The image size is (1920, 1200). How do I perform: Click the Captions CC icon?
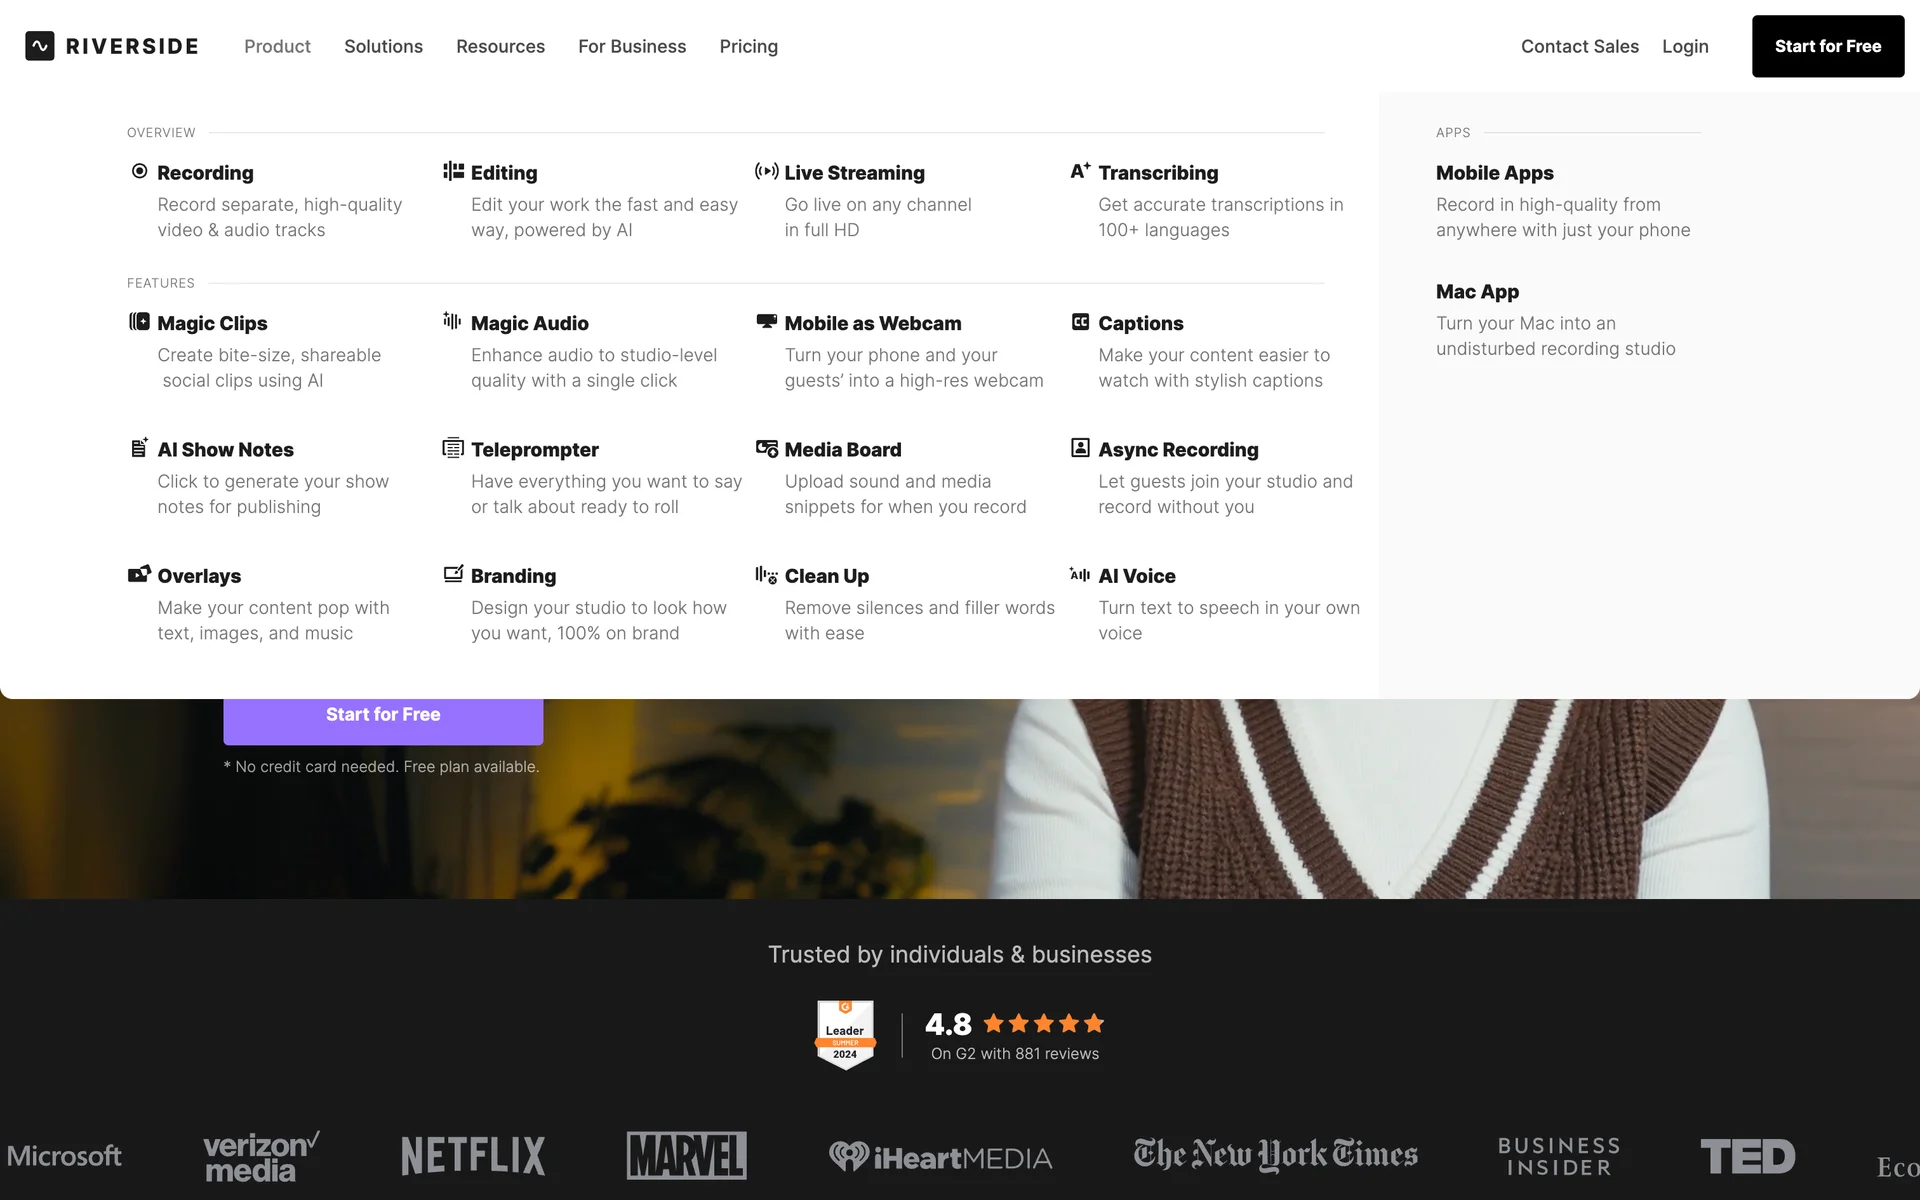pos(1080,322)
